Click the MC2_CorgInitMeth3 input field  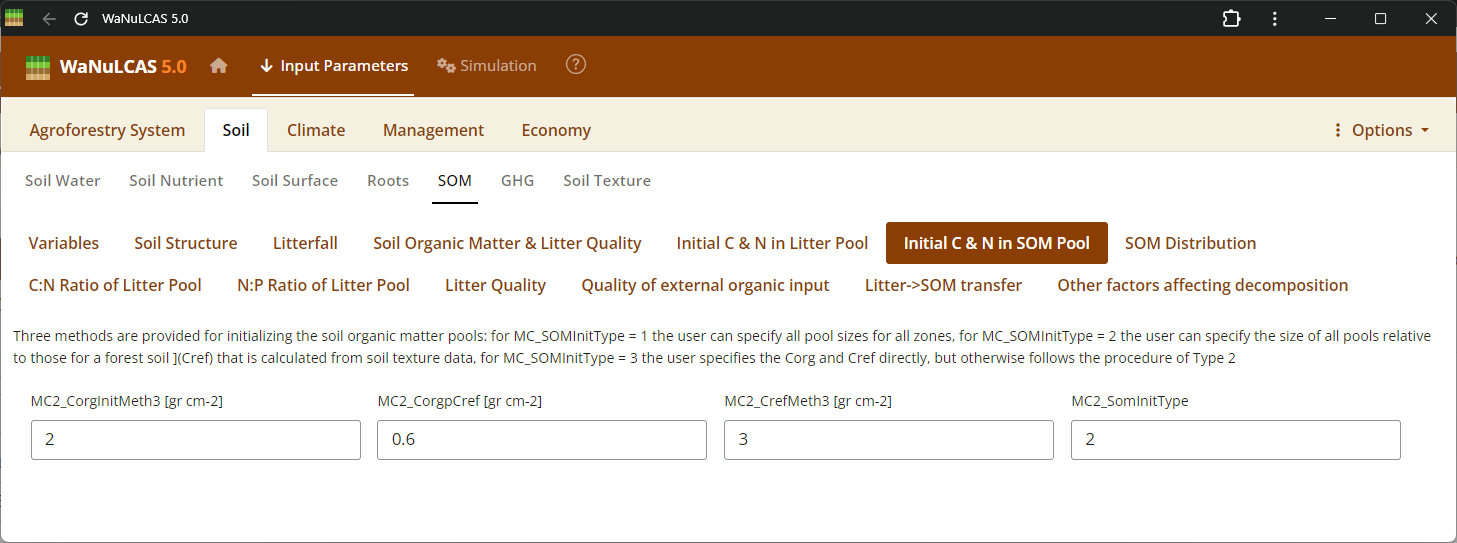(x=196, y=440)
